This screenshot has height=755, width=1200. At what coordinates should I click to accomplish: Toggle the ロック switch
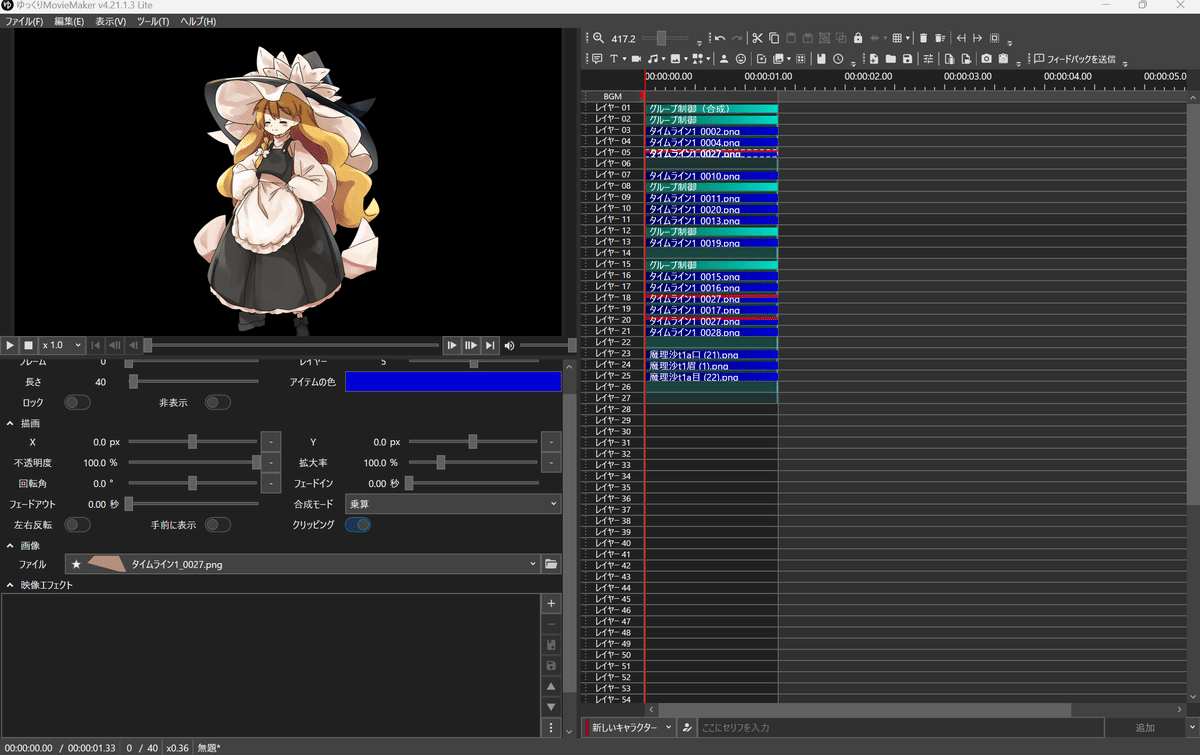(x=77, y=402)
